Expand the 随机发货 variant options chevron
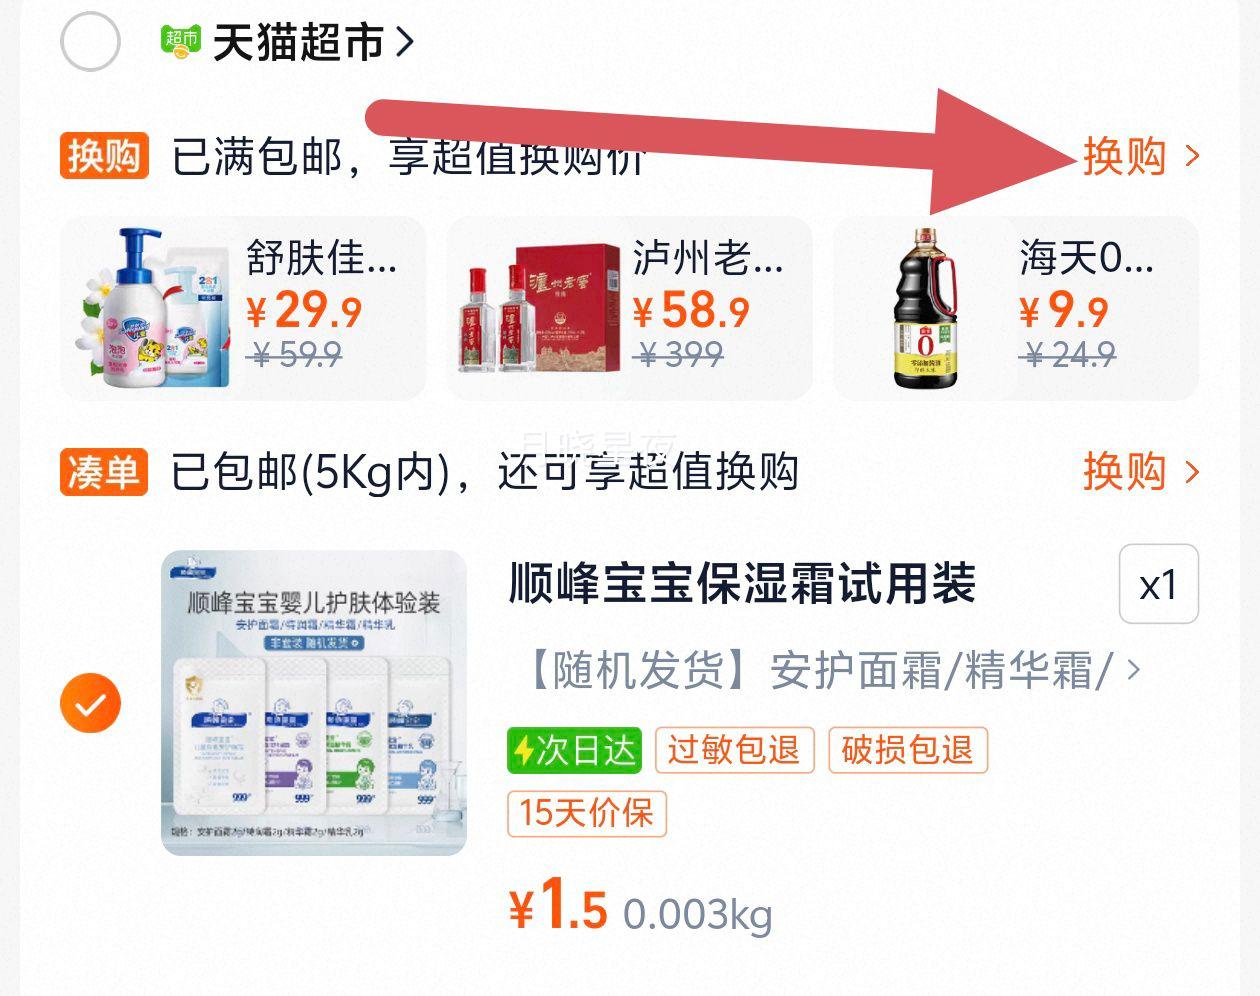 tap(1133, 669)
